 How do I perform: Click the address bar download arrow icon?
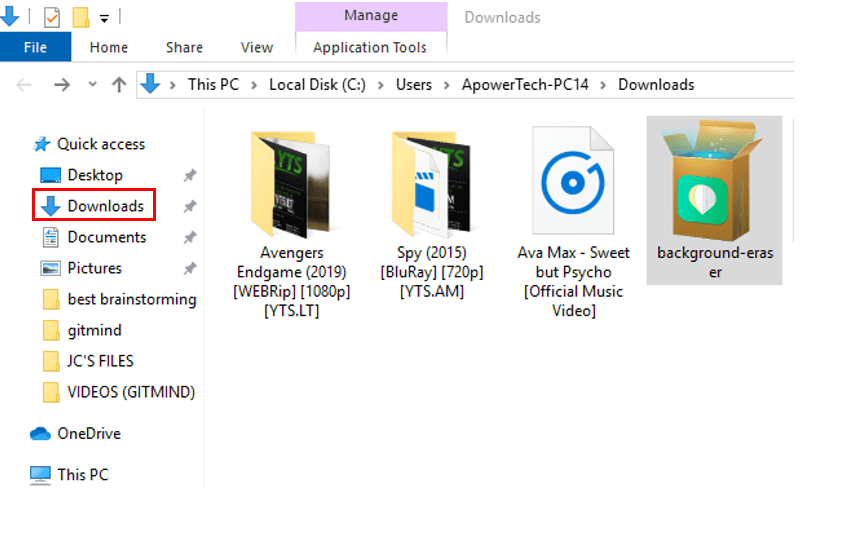150,84
